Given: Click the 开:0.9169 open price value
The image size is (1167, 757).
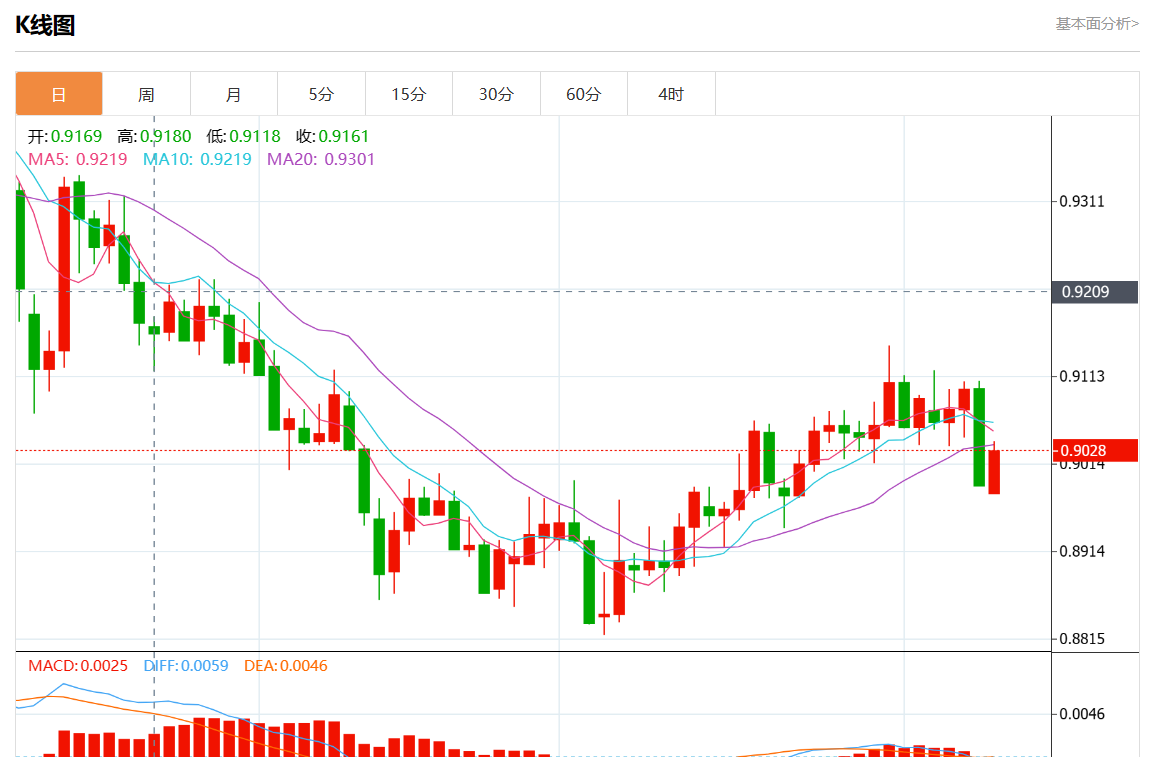Looking at the screenshot, I should point(65,136).
